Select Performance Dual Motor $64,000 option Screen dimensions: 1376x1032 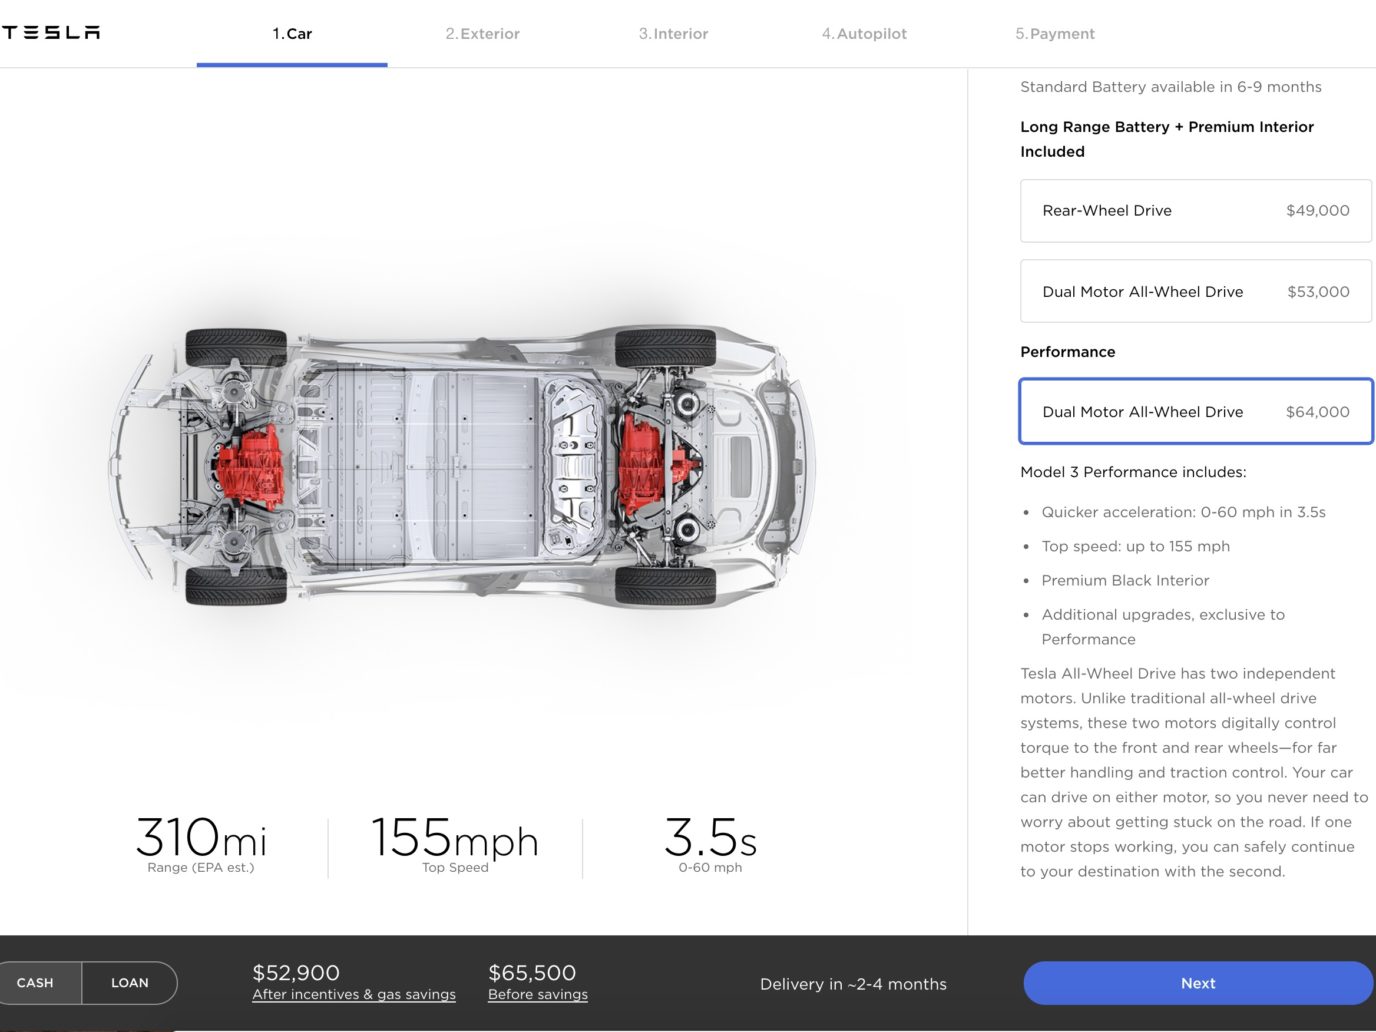(x=1196, y=411)
